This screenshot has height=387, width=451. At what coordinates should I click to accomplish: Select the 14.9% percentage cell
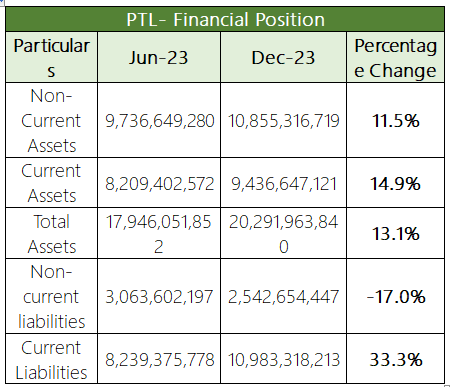coord(395,183)
